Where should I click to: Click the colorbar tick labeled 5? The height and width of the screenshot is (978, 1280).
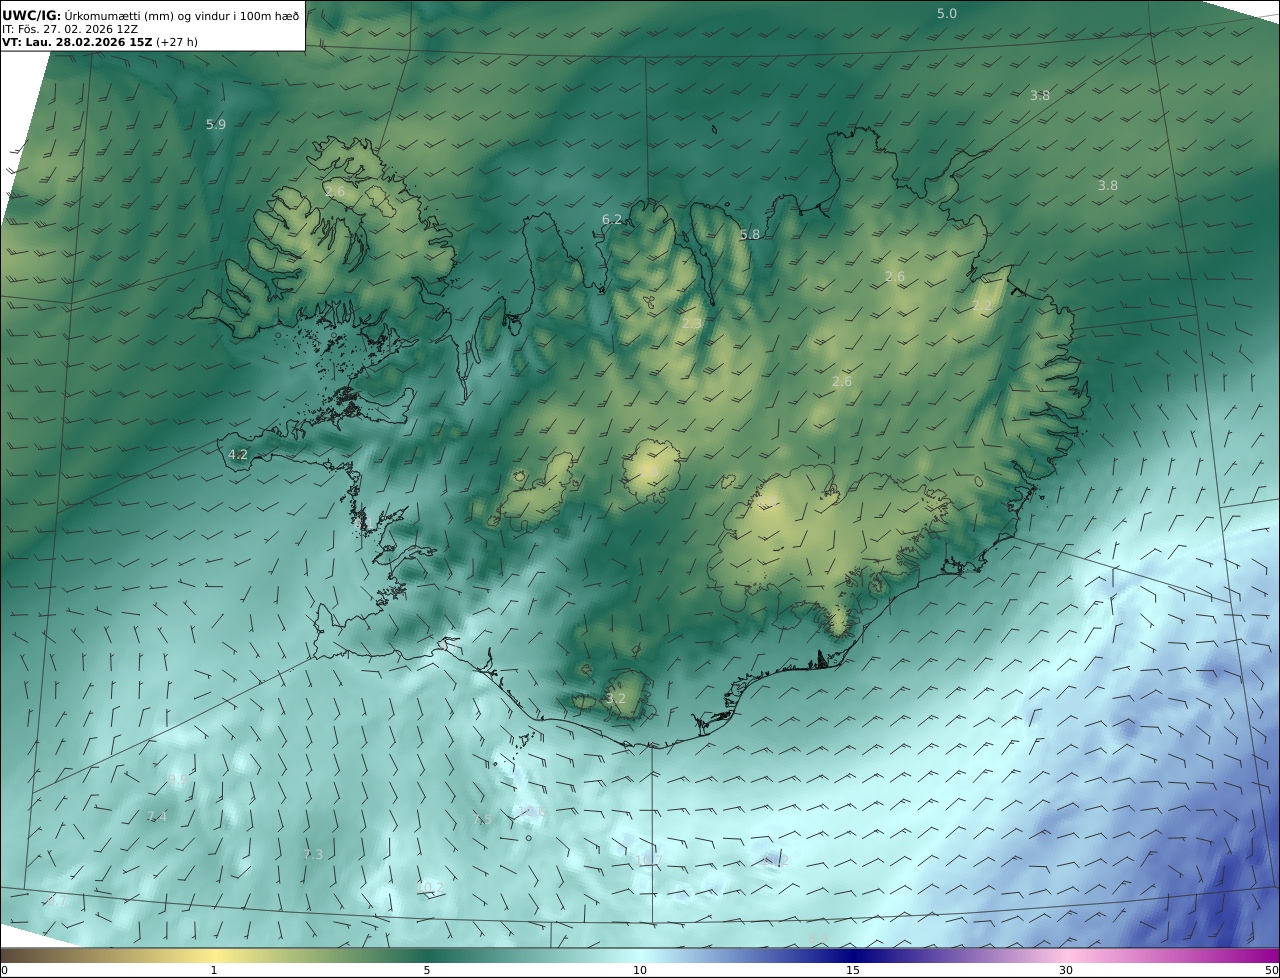[427, 970]
